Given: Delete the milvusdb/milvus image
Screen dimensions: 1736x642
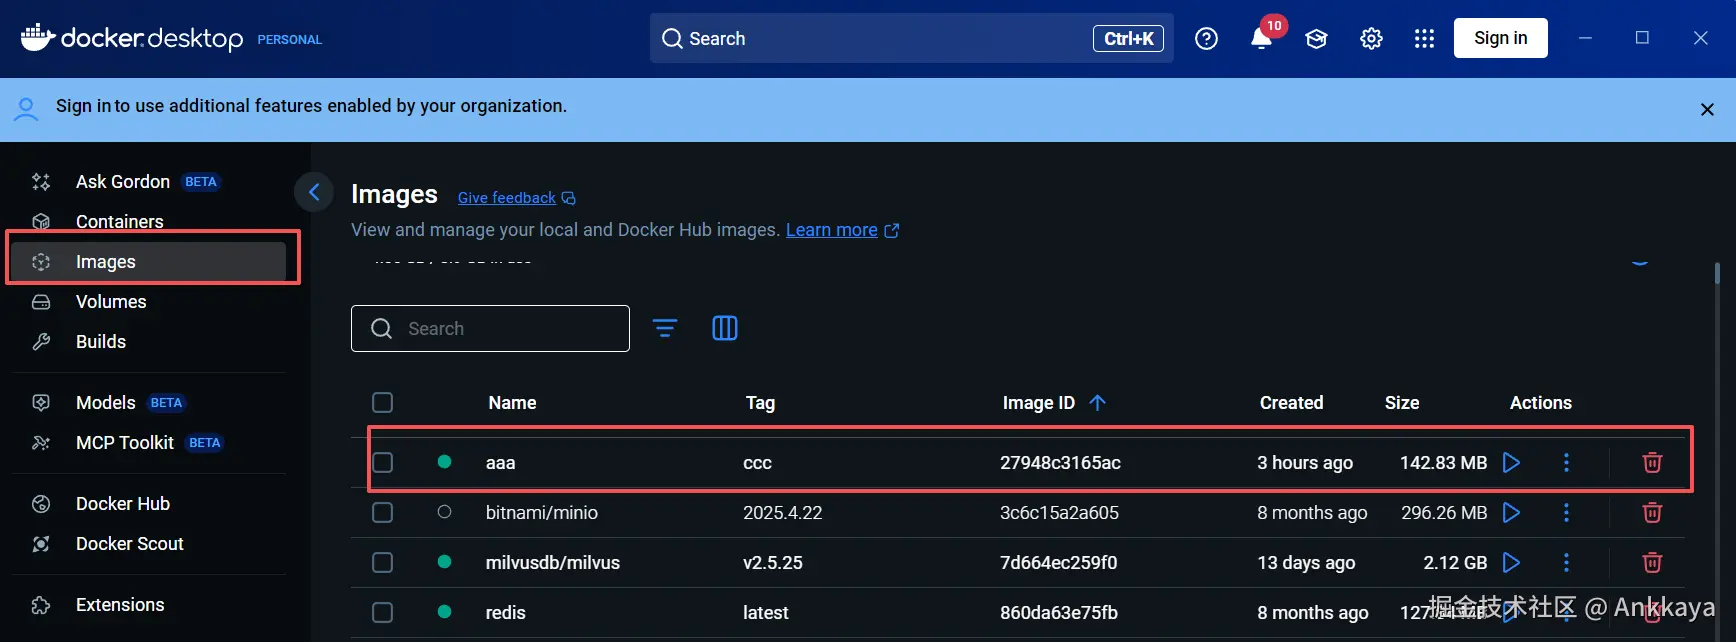Looking at the screenshot, I should (x=1652, y=563).
